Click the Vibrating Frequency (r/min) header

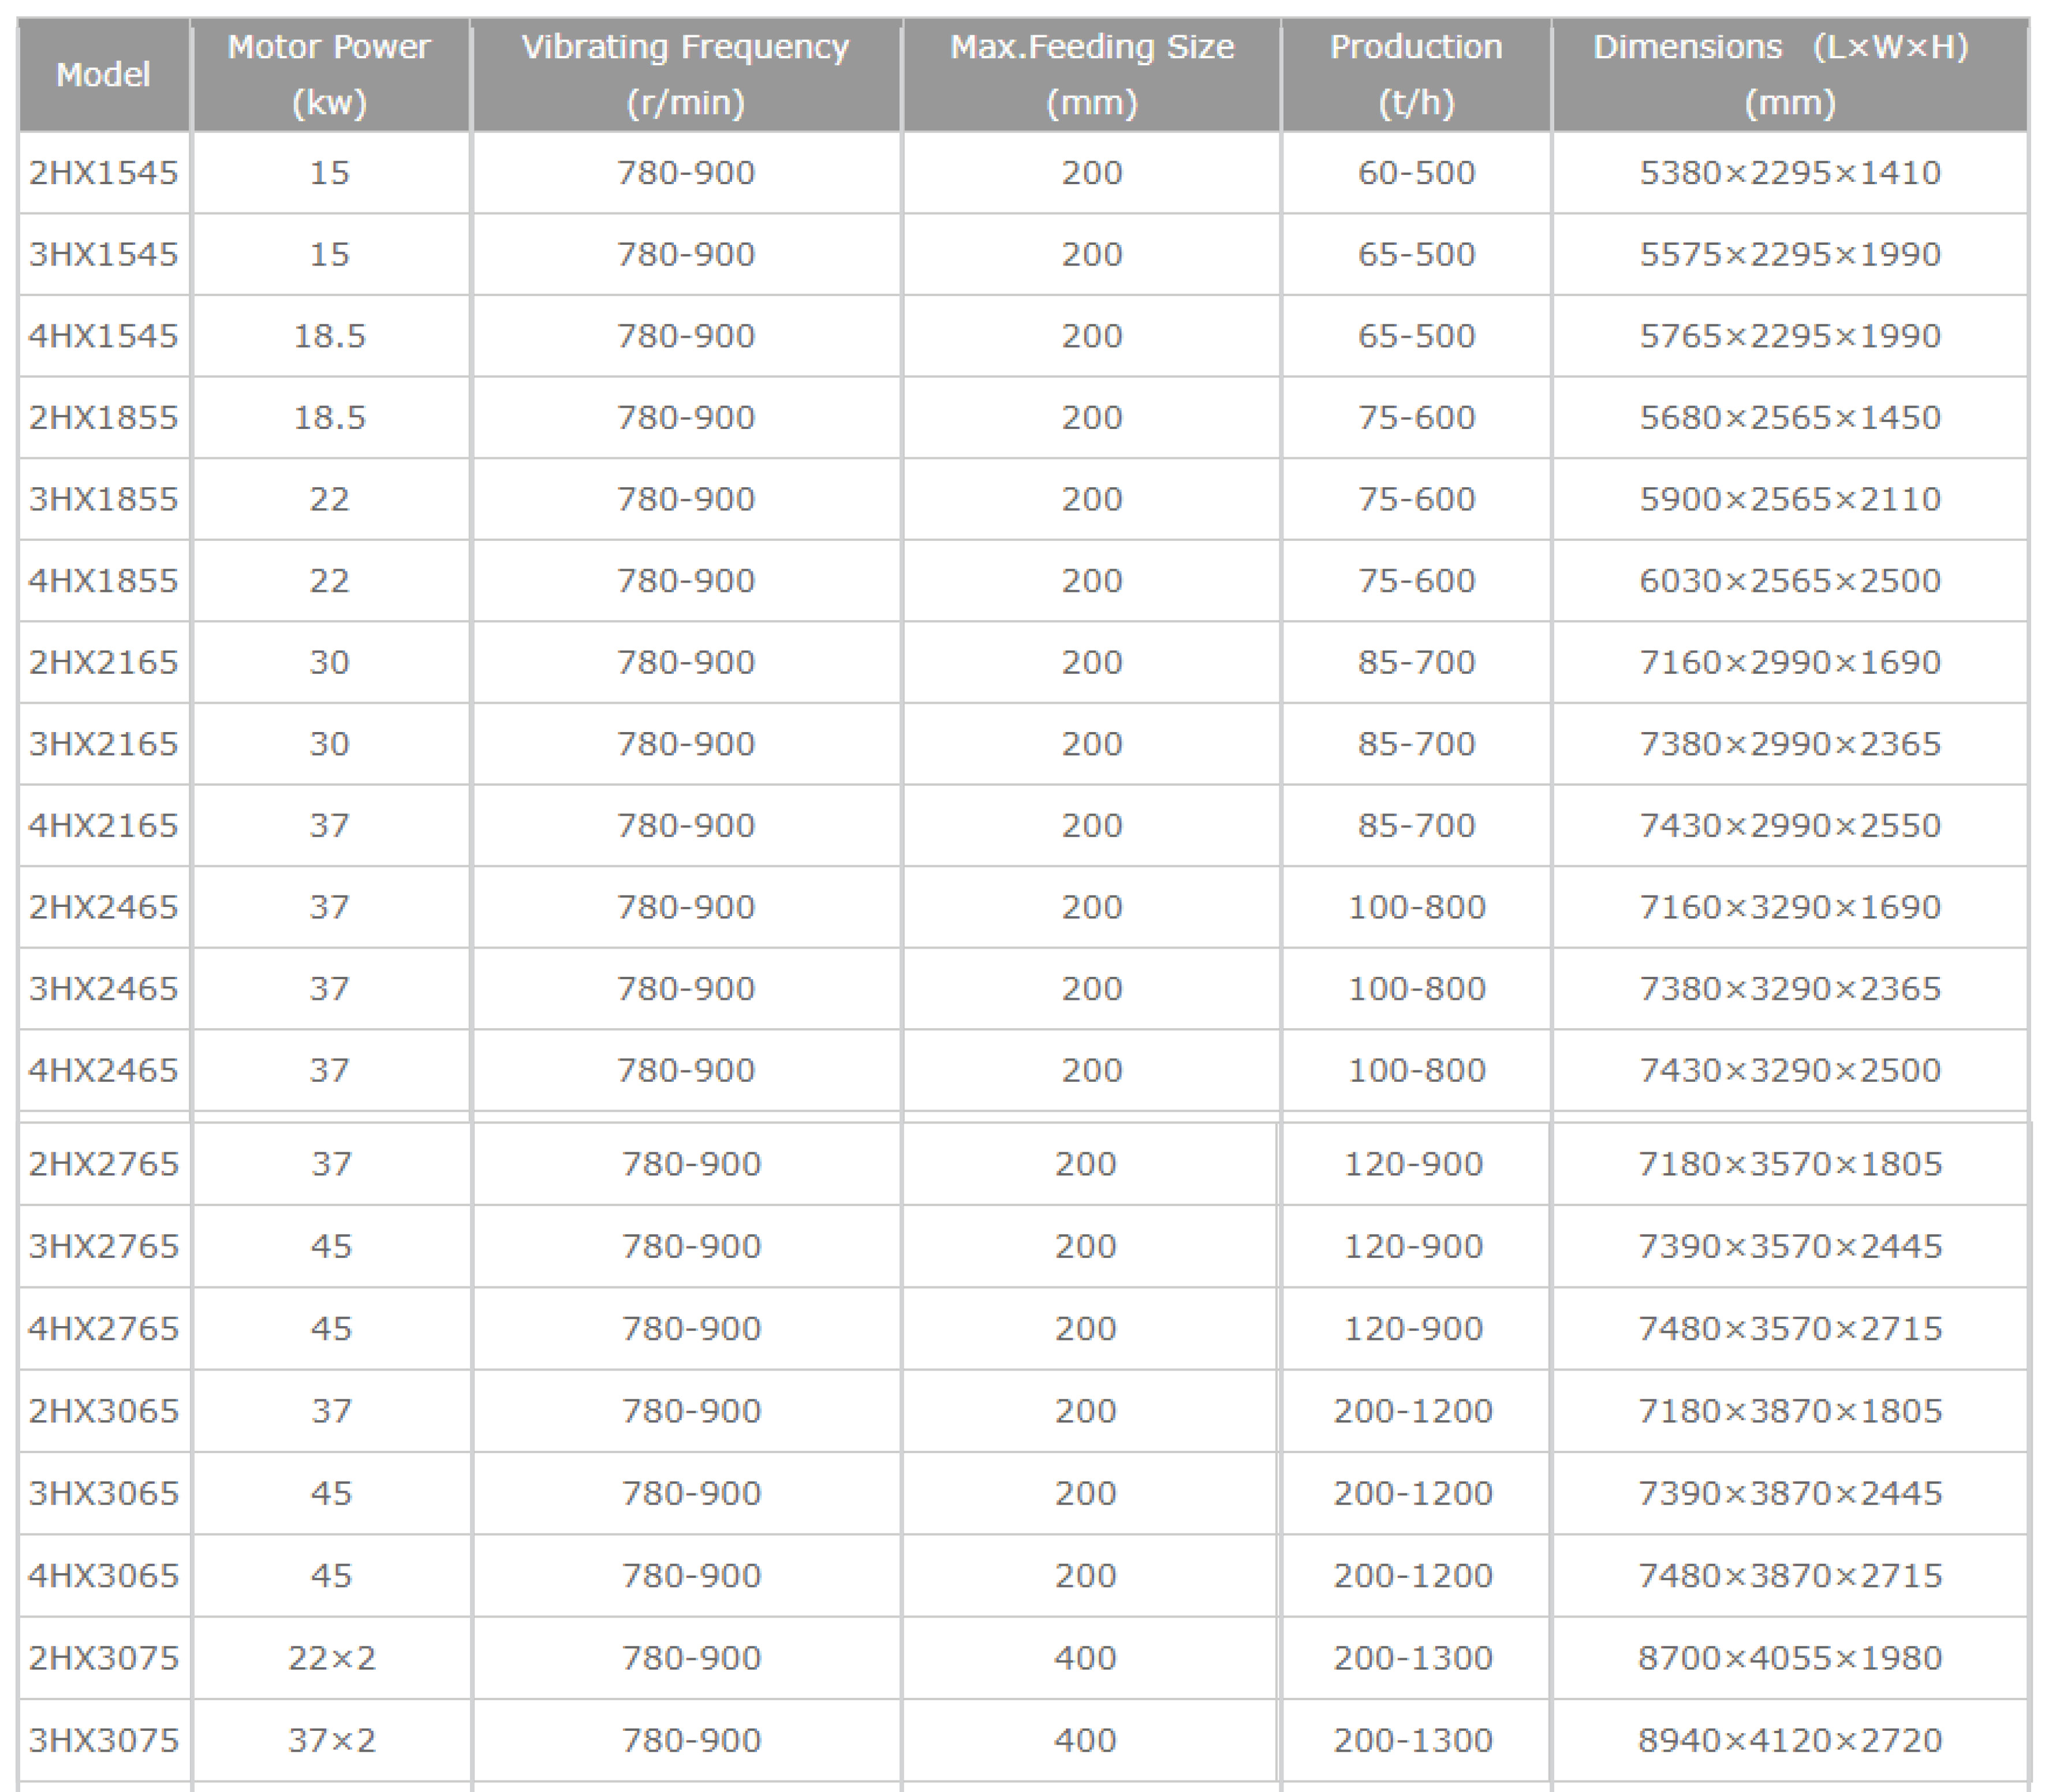[685, 75]
